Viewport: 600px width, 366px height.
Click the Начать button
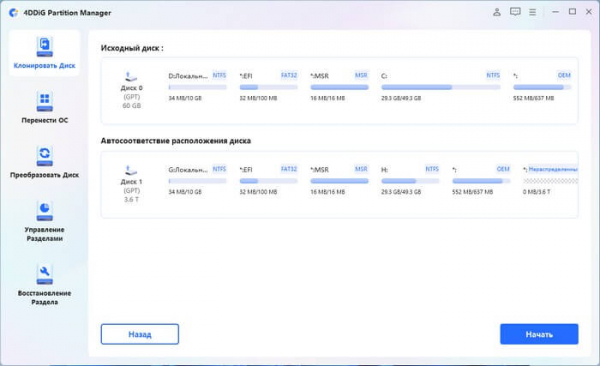(x=539, y=334)
